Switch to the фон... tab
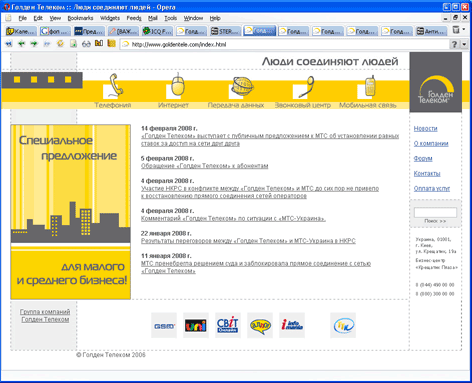The width and height of the screenshot is (472, 383). [x=55, y=31]
